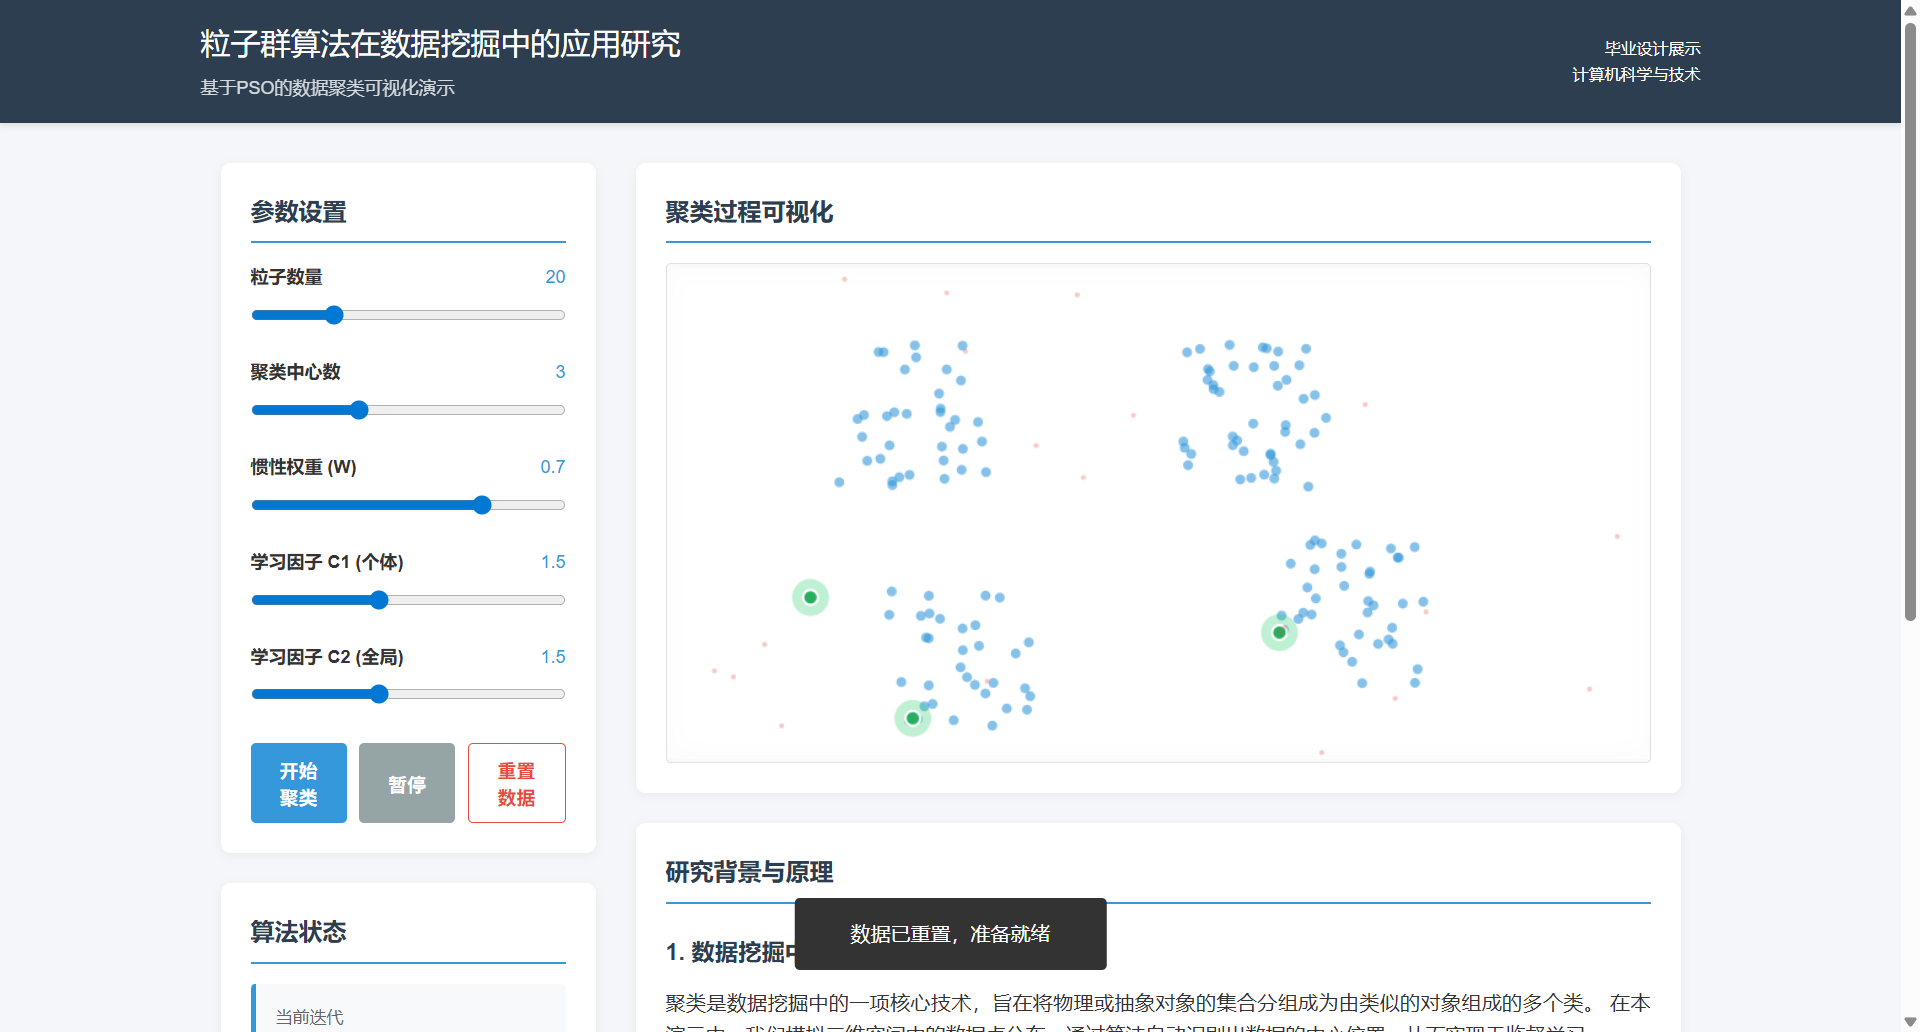Click the scrollbar down arrow
The image size is (1920, 1032).
(x=1910, y=1021)
